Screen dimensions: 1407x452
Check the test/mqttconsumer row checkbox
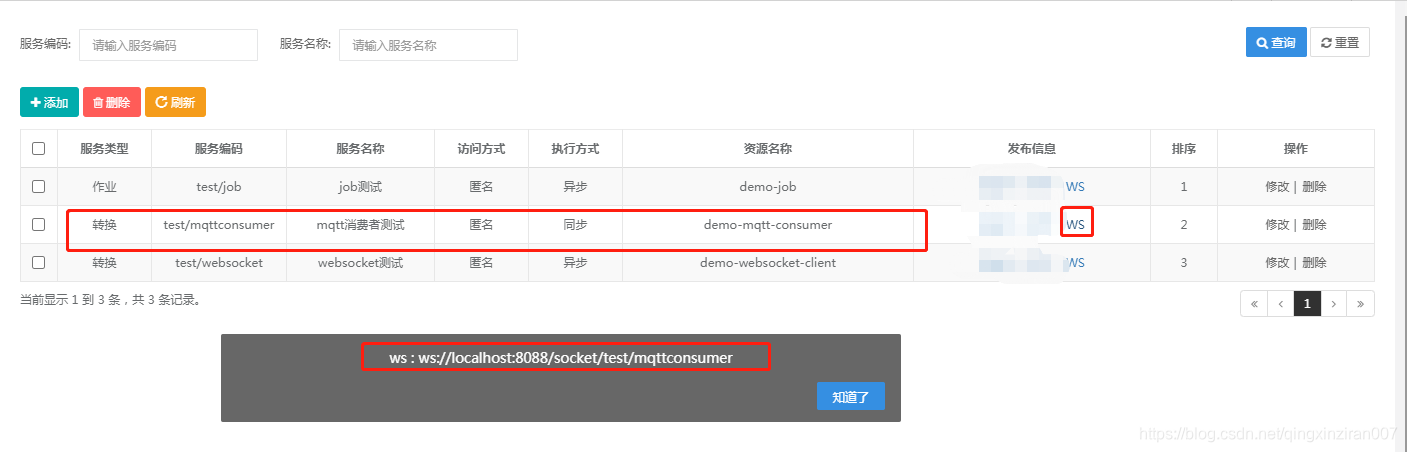tap(39, 224)
